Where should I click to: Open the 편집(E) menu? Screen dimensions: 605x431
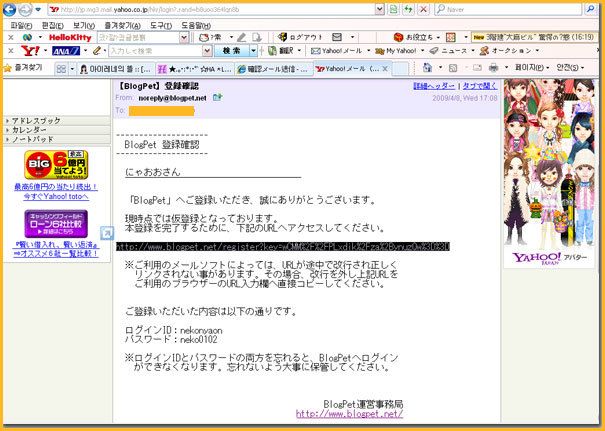(x=52, y=25)
